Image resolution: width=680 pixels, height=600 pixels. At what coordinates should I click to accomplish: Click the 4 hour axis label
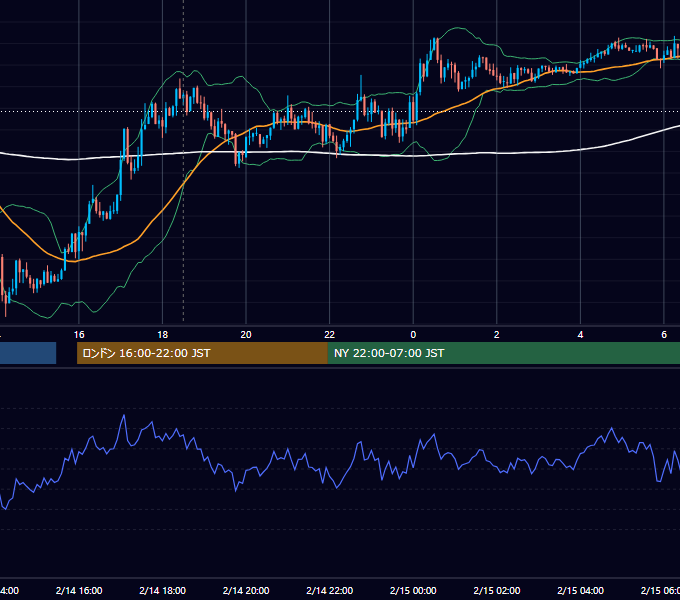(x=580, y=335)
